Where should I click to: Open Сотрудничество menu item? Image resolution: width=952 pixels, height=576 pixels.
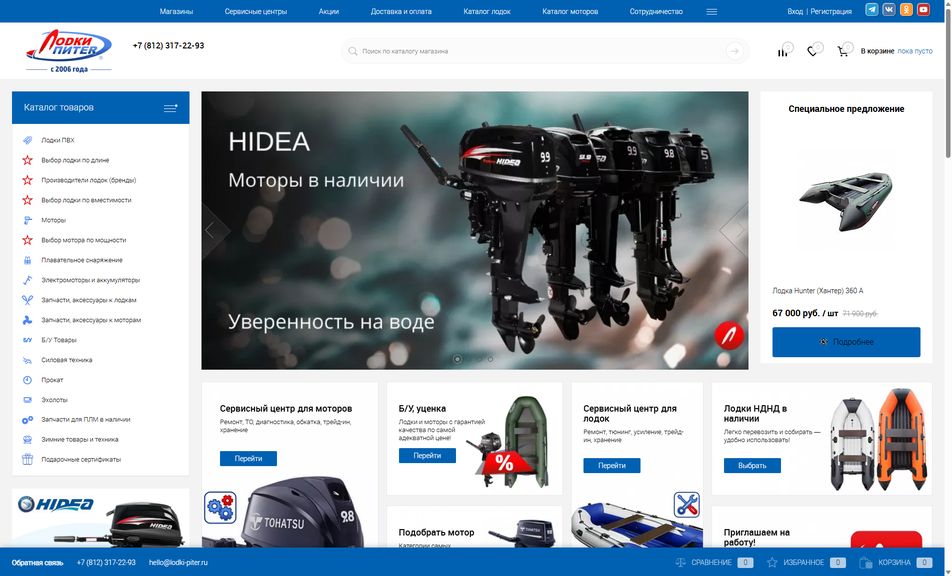click(656, 12)
